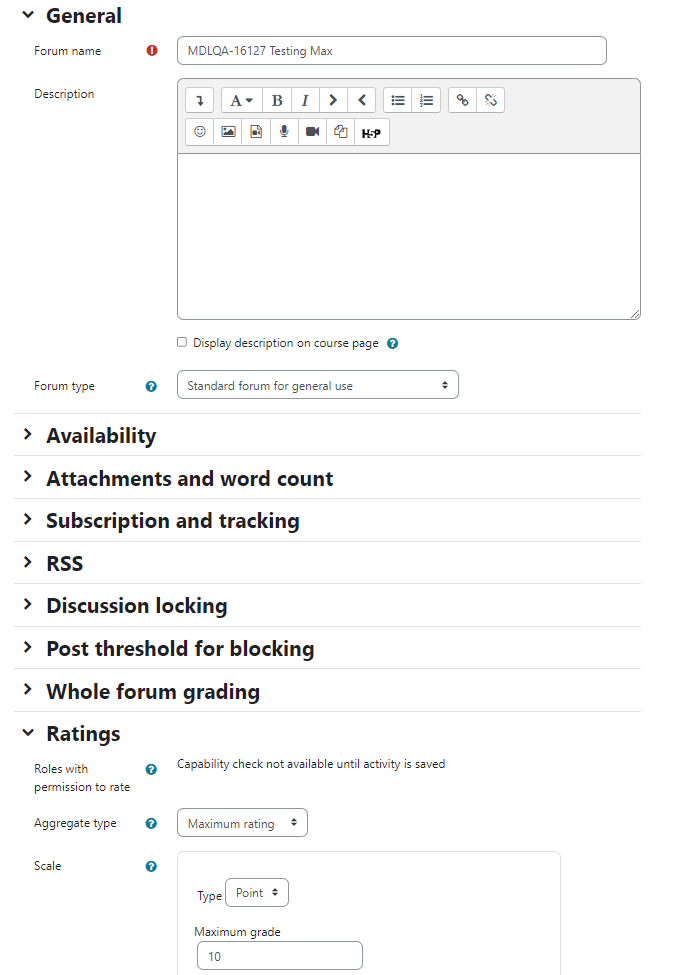687x975 pixels.
Task: Click the Maximum grade input field
Action: pyautogui.click(x=280, y=956)
